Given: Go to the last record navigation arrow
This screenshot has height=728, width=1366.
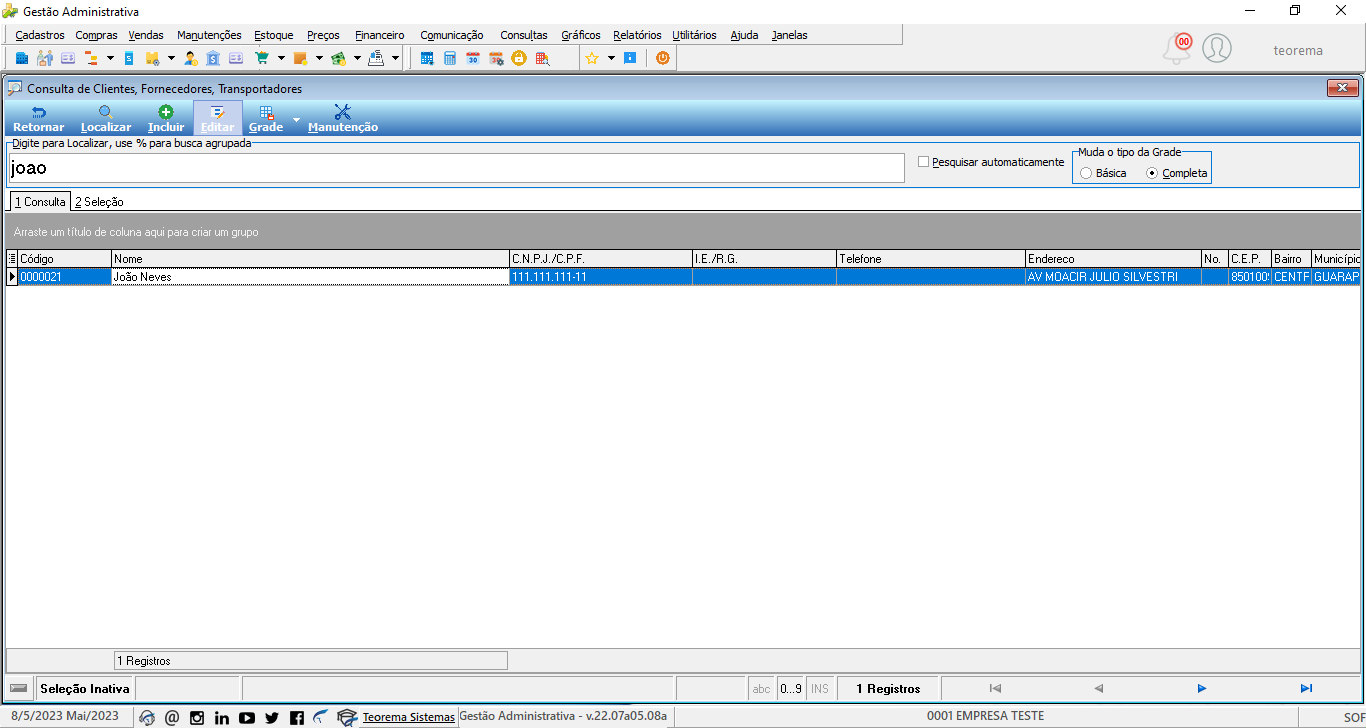Looking at the screenshot, I should [1306, 688].
